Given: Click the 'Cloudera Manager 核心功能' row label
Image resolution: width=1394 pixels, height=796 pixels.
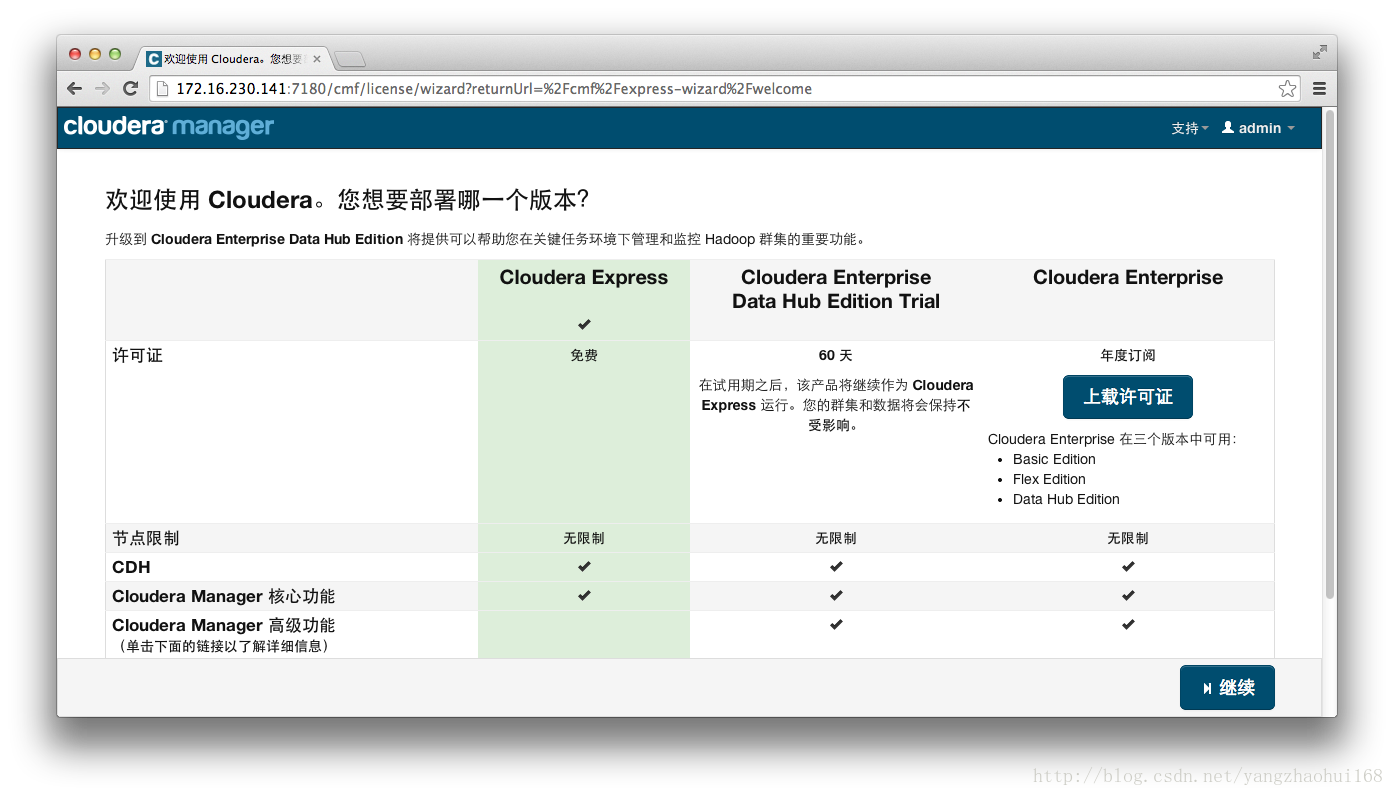Looking at the screenshot, I should tap(224, 596).
